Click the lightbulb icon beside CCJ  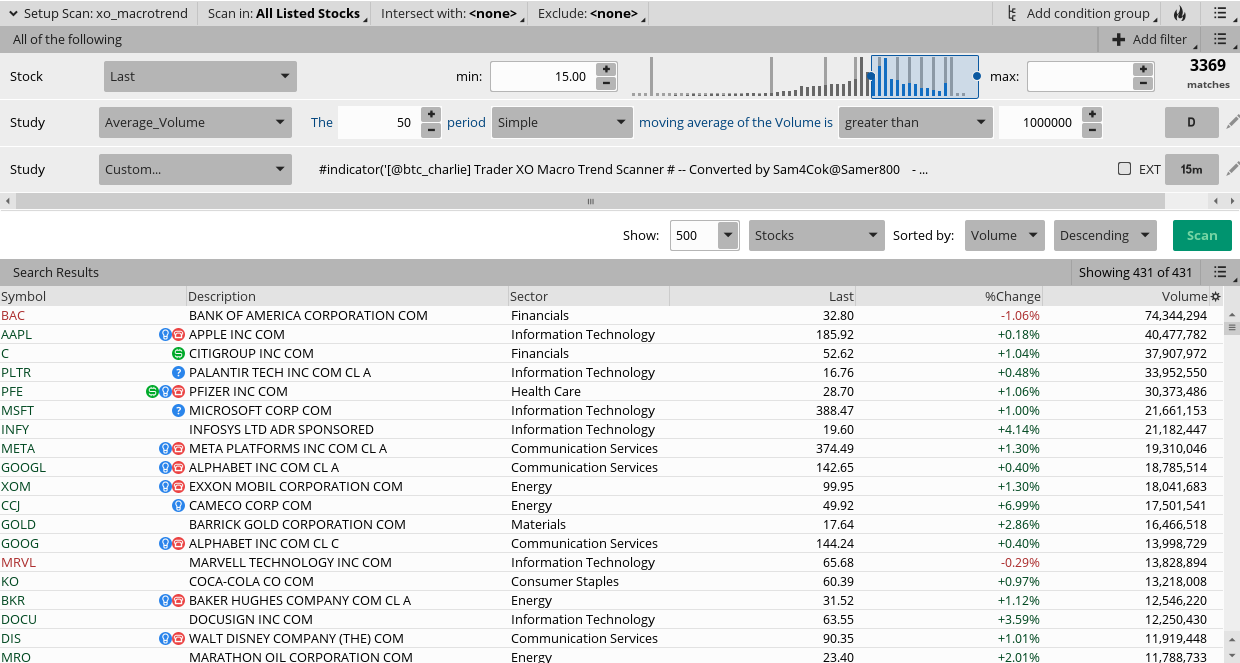(178, 506)
